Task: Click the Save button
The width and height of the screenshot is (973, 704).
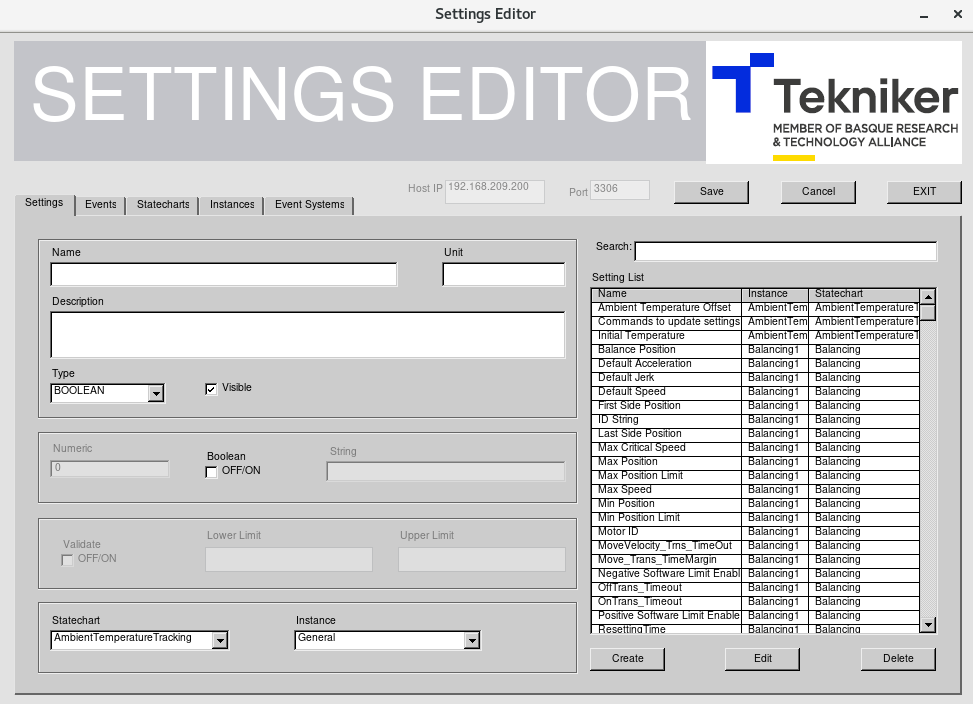Action: (711, 192)
